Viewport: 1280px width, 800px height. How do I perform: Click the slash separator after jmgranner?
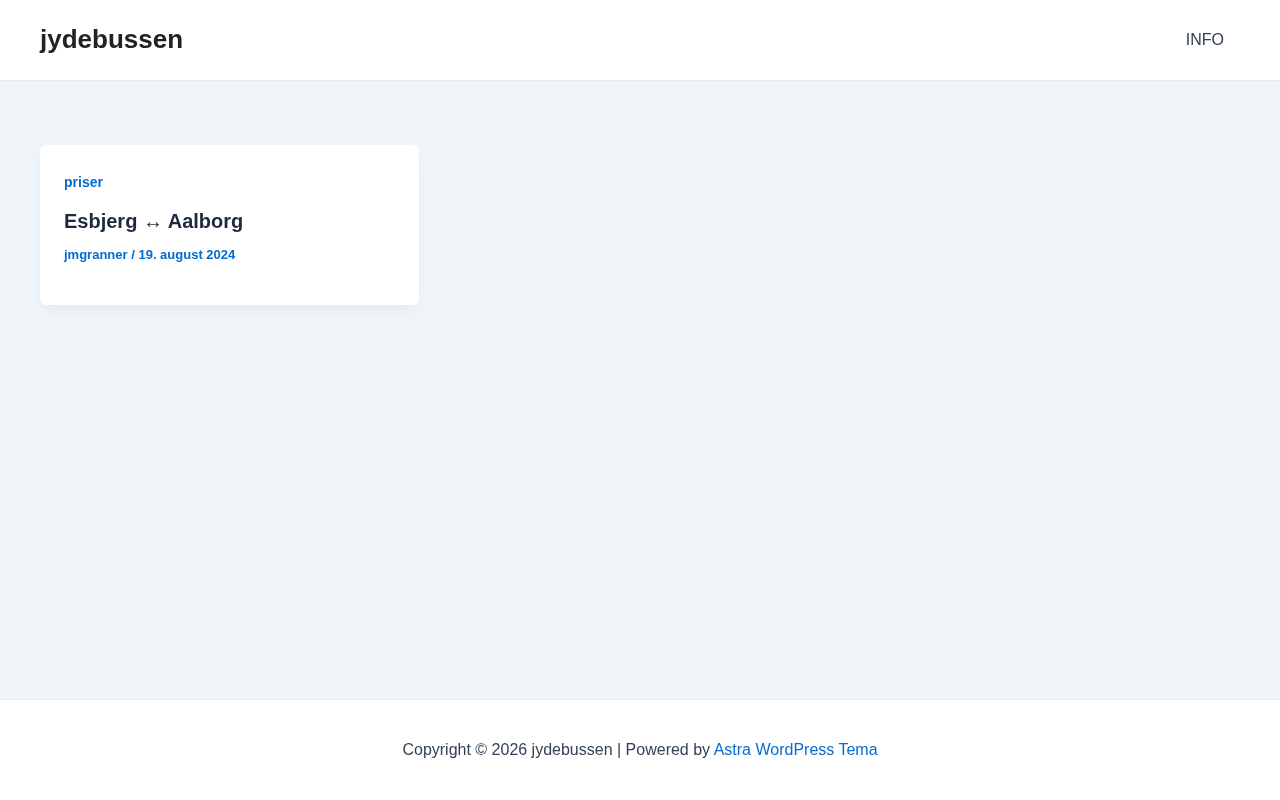pos(133,255)
